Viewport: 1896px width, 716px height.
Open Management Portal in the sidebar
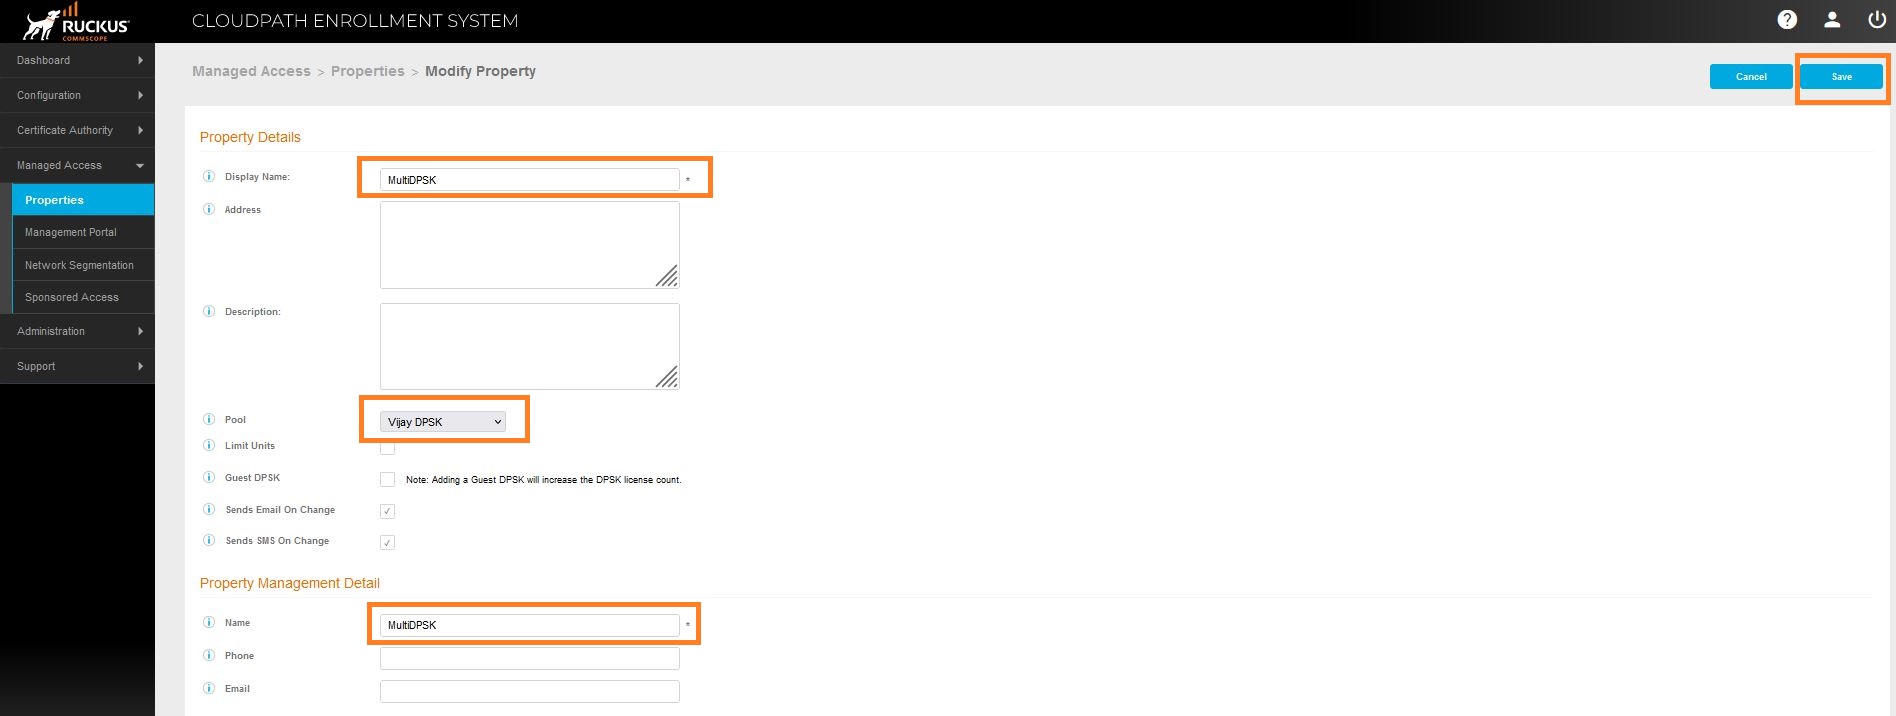[83, 232]
